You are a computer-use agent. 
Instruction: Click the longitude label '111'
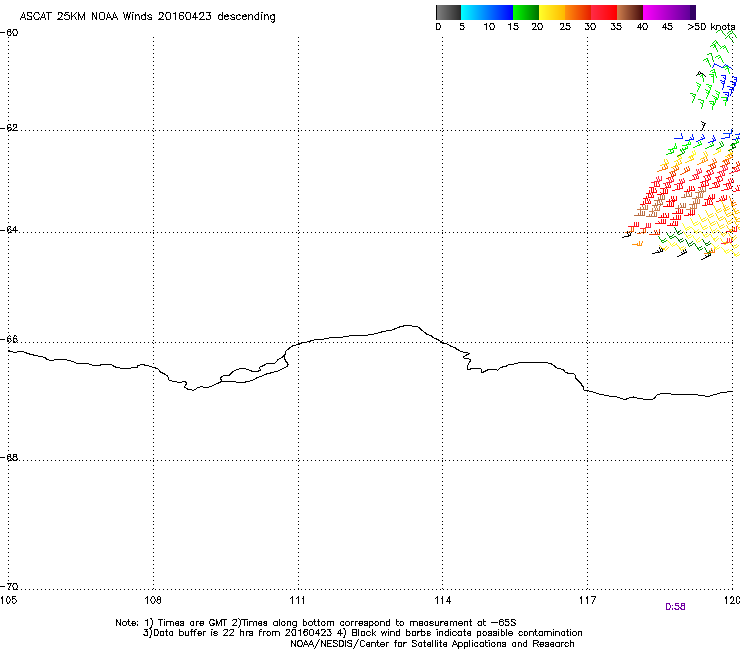click(x=297, y=600)
